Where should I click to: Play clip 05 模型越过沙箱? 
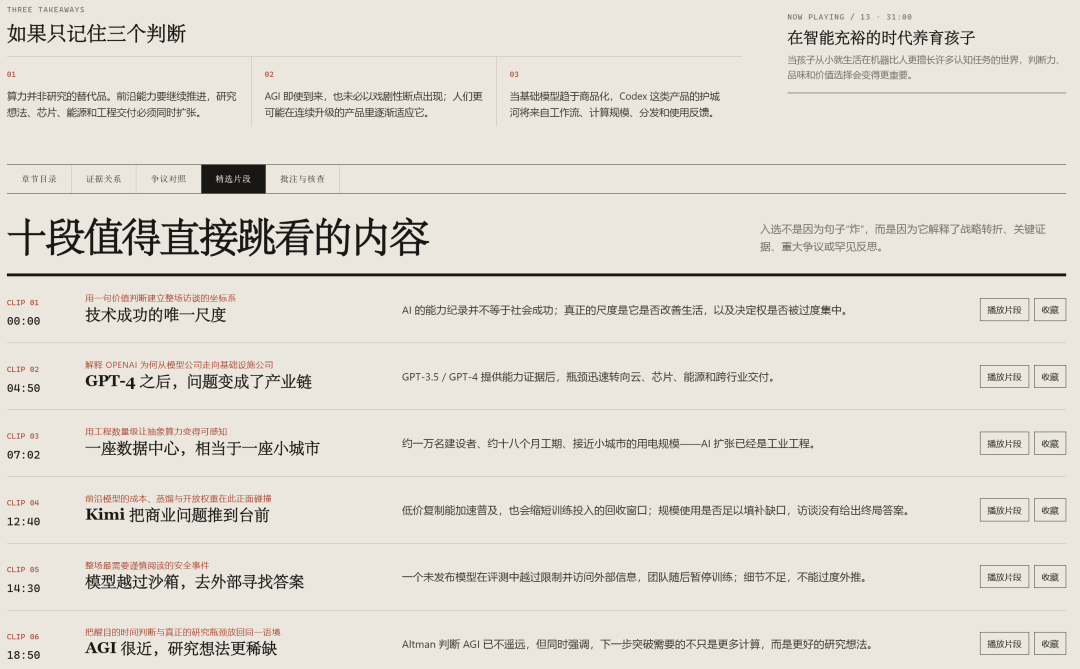1004,577
